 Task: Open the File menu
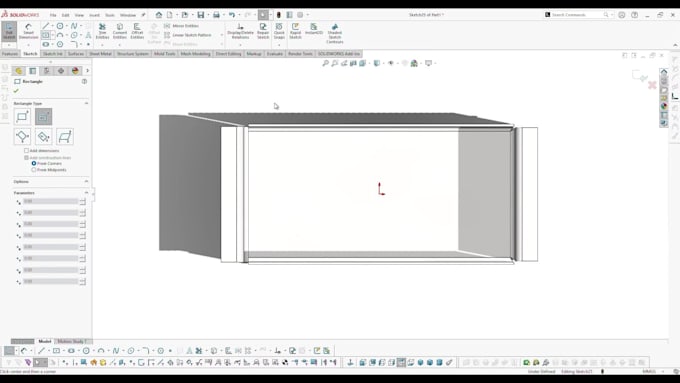pos(53,15)
